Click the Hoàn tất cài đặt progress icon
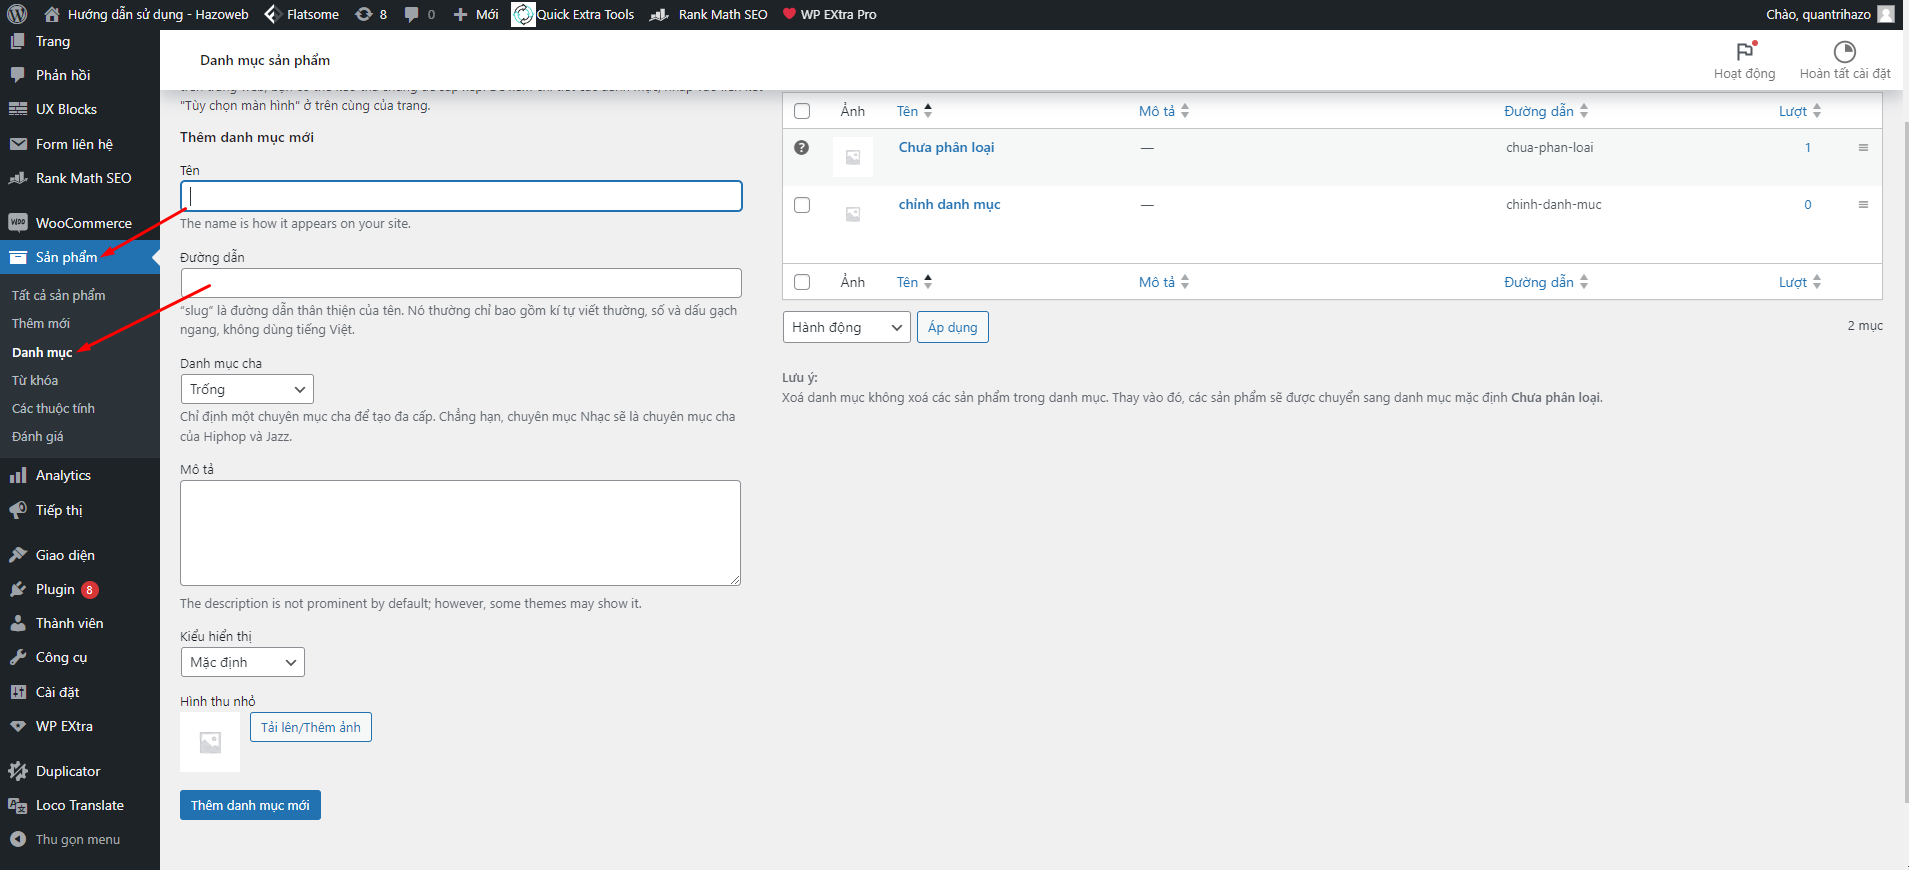The width and height of the screenshot is (1909, 870). [x=1844, y=52]
